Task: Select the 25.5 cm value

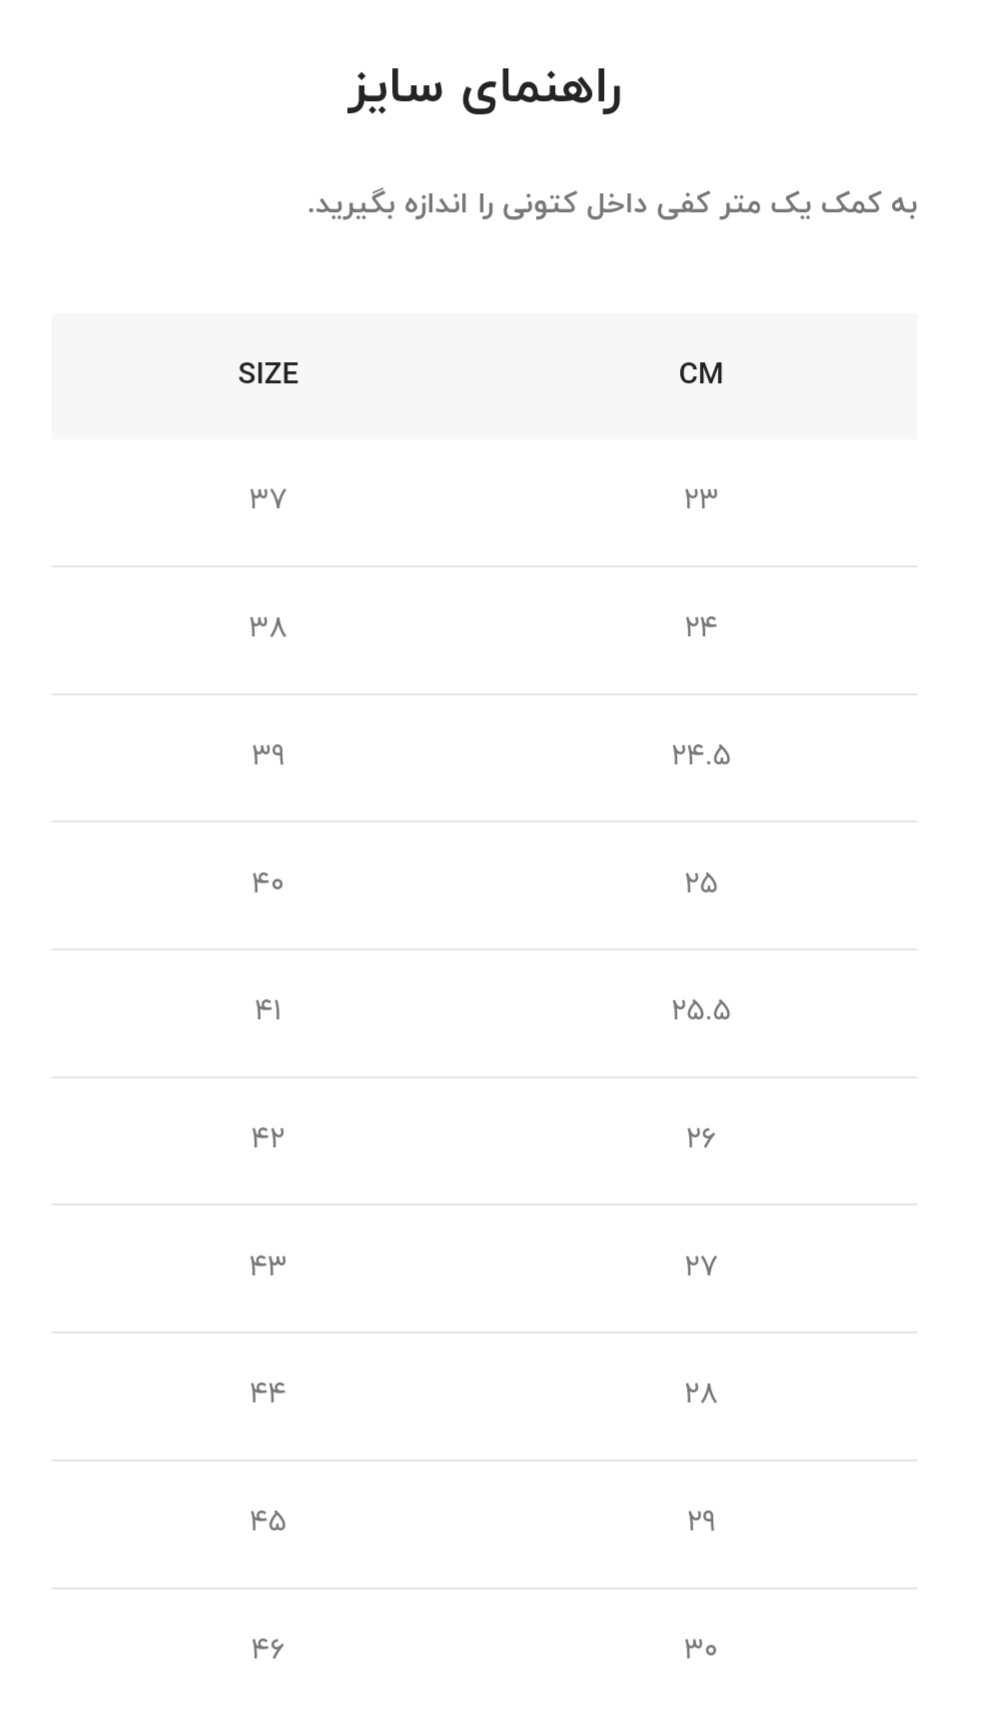Action: click(700, 1010)
